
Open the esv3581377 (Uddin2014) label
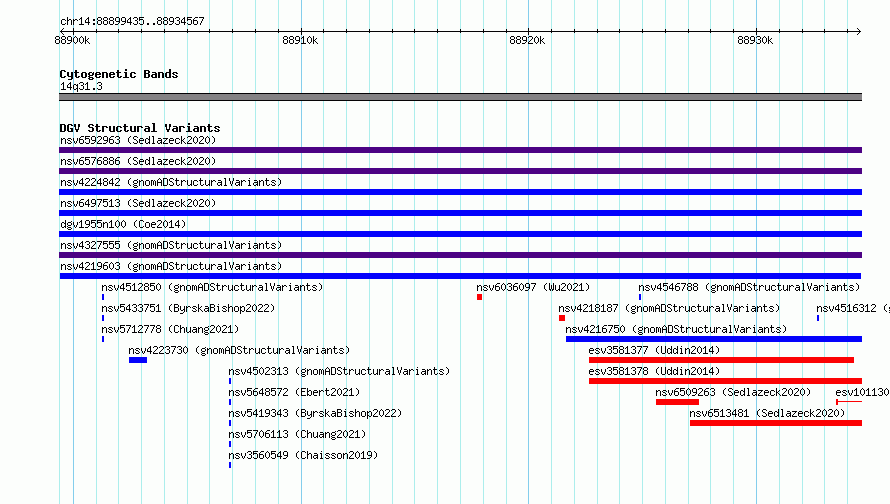654,350
